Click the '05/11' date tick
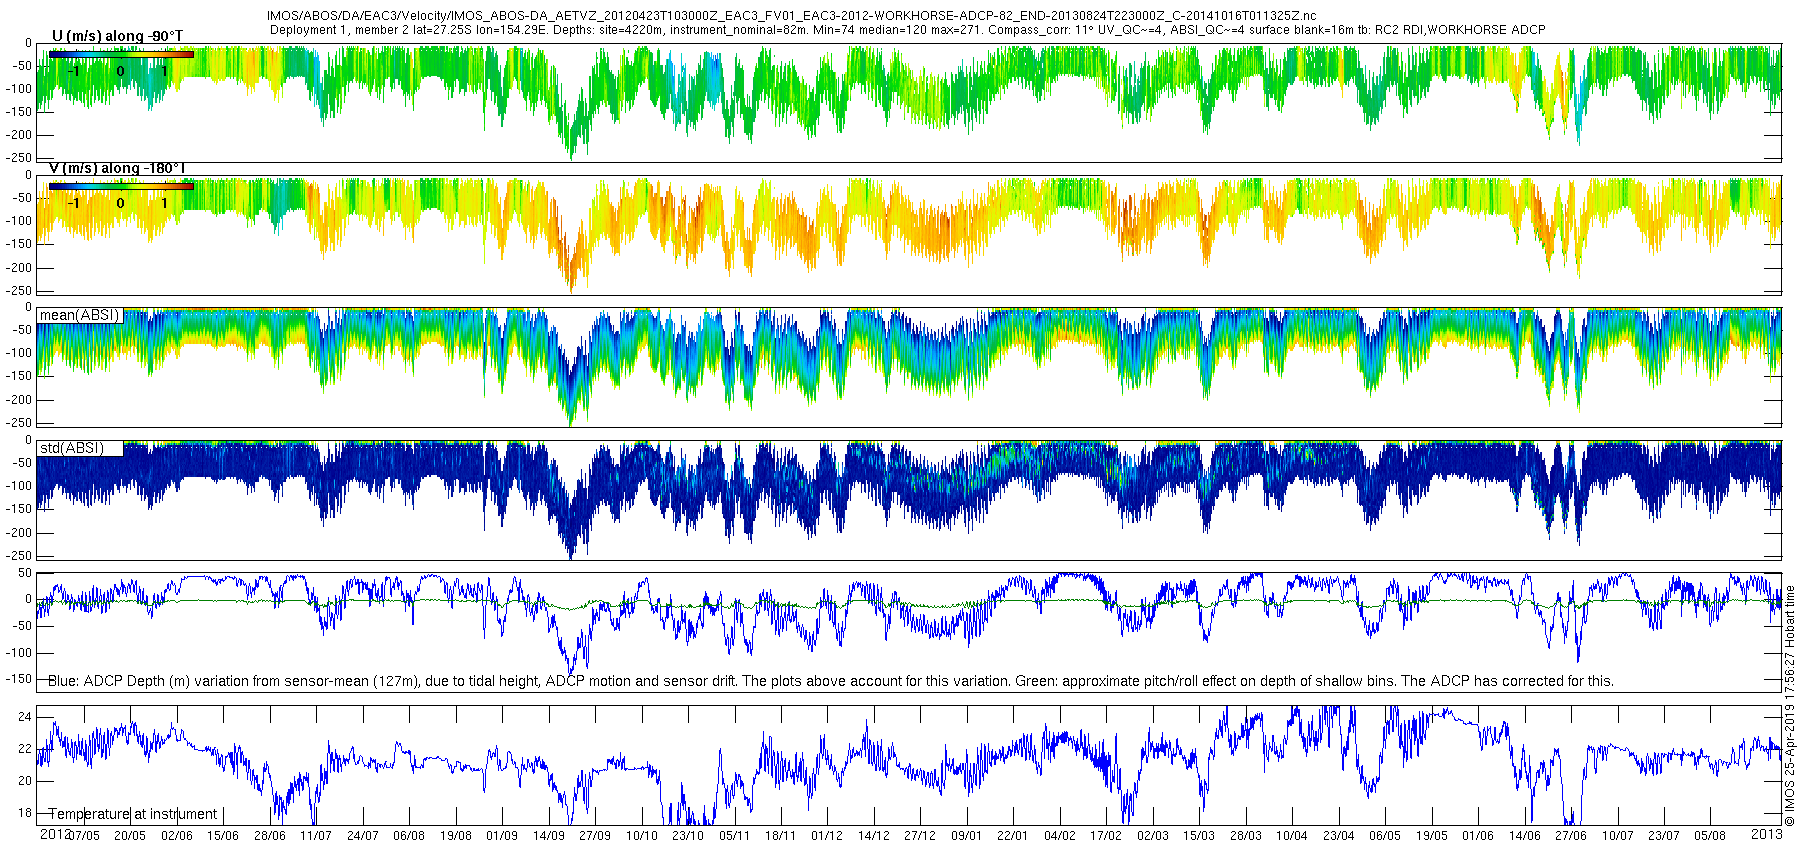This screenshot has width=1800, height=850. (734, 836)
